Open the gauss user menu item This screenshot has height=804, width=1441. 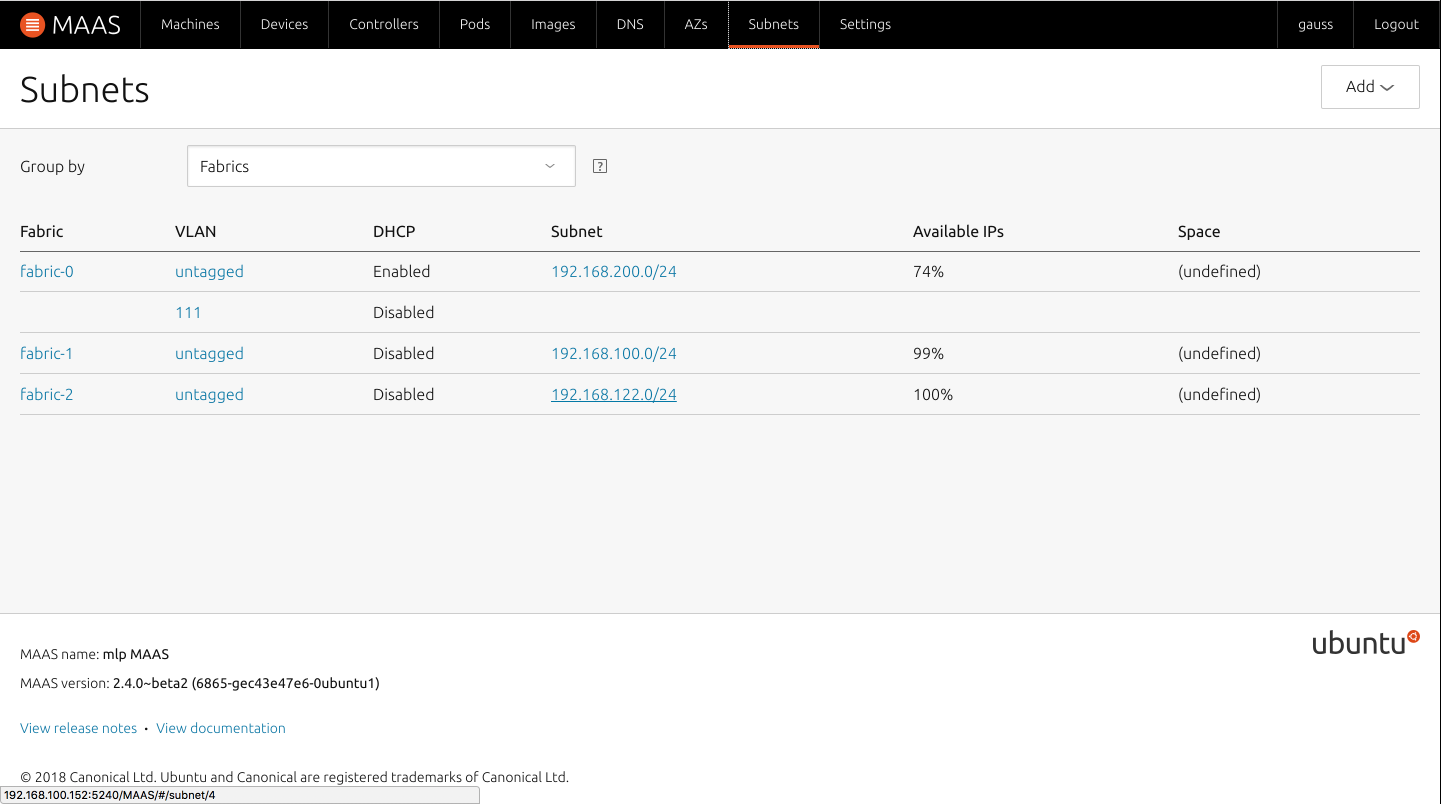(1315, 24)
